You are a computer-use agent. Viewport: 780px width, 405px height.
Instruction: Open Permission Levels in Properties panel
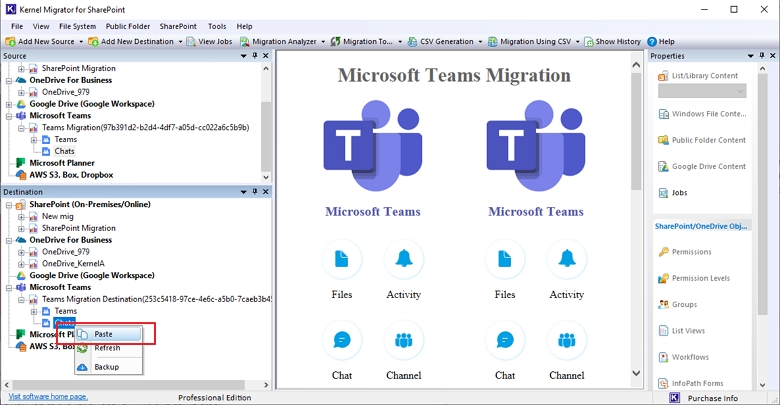coord(694,278)
